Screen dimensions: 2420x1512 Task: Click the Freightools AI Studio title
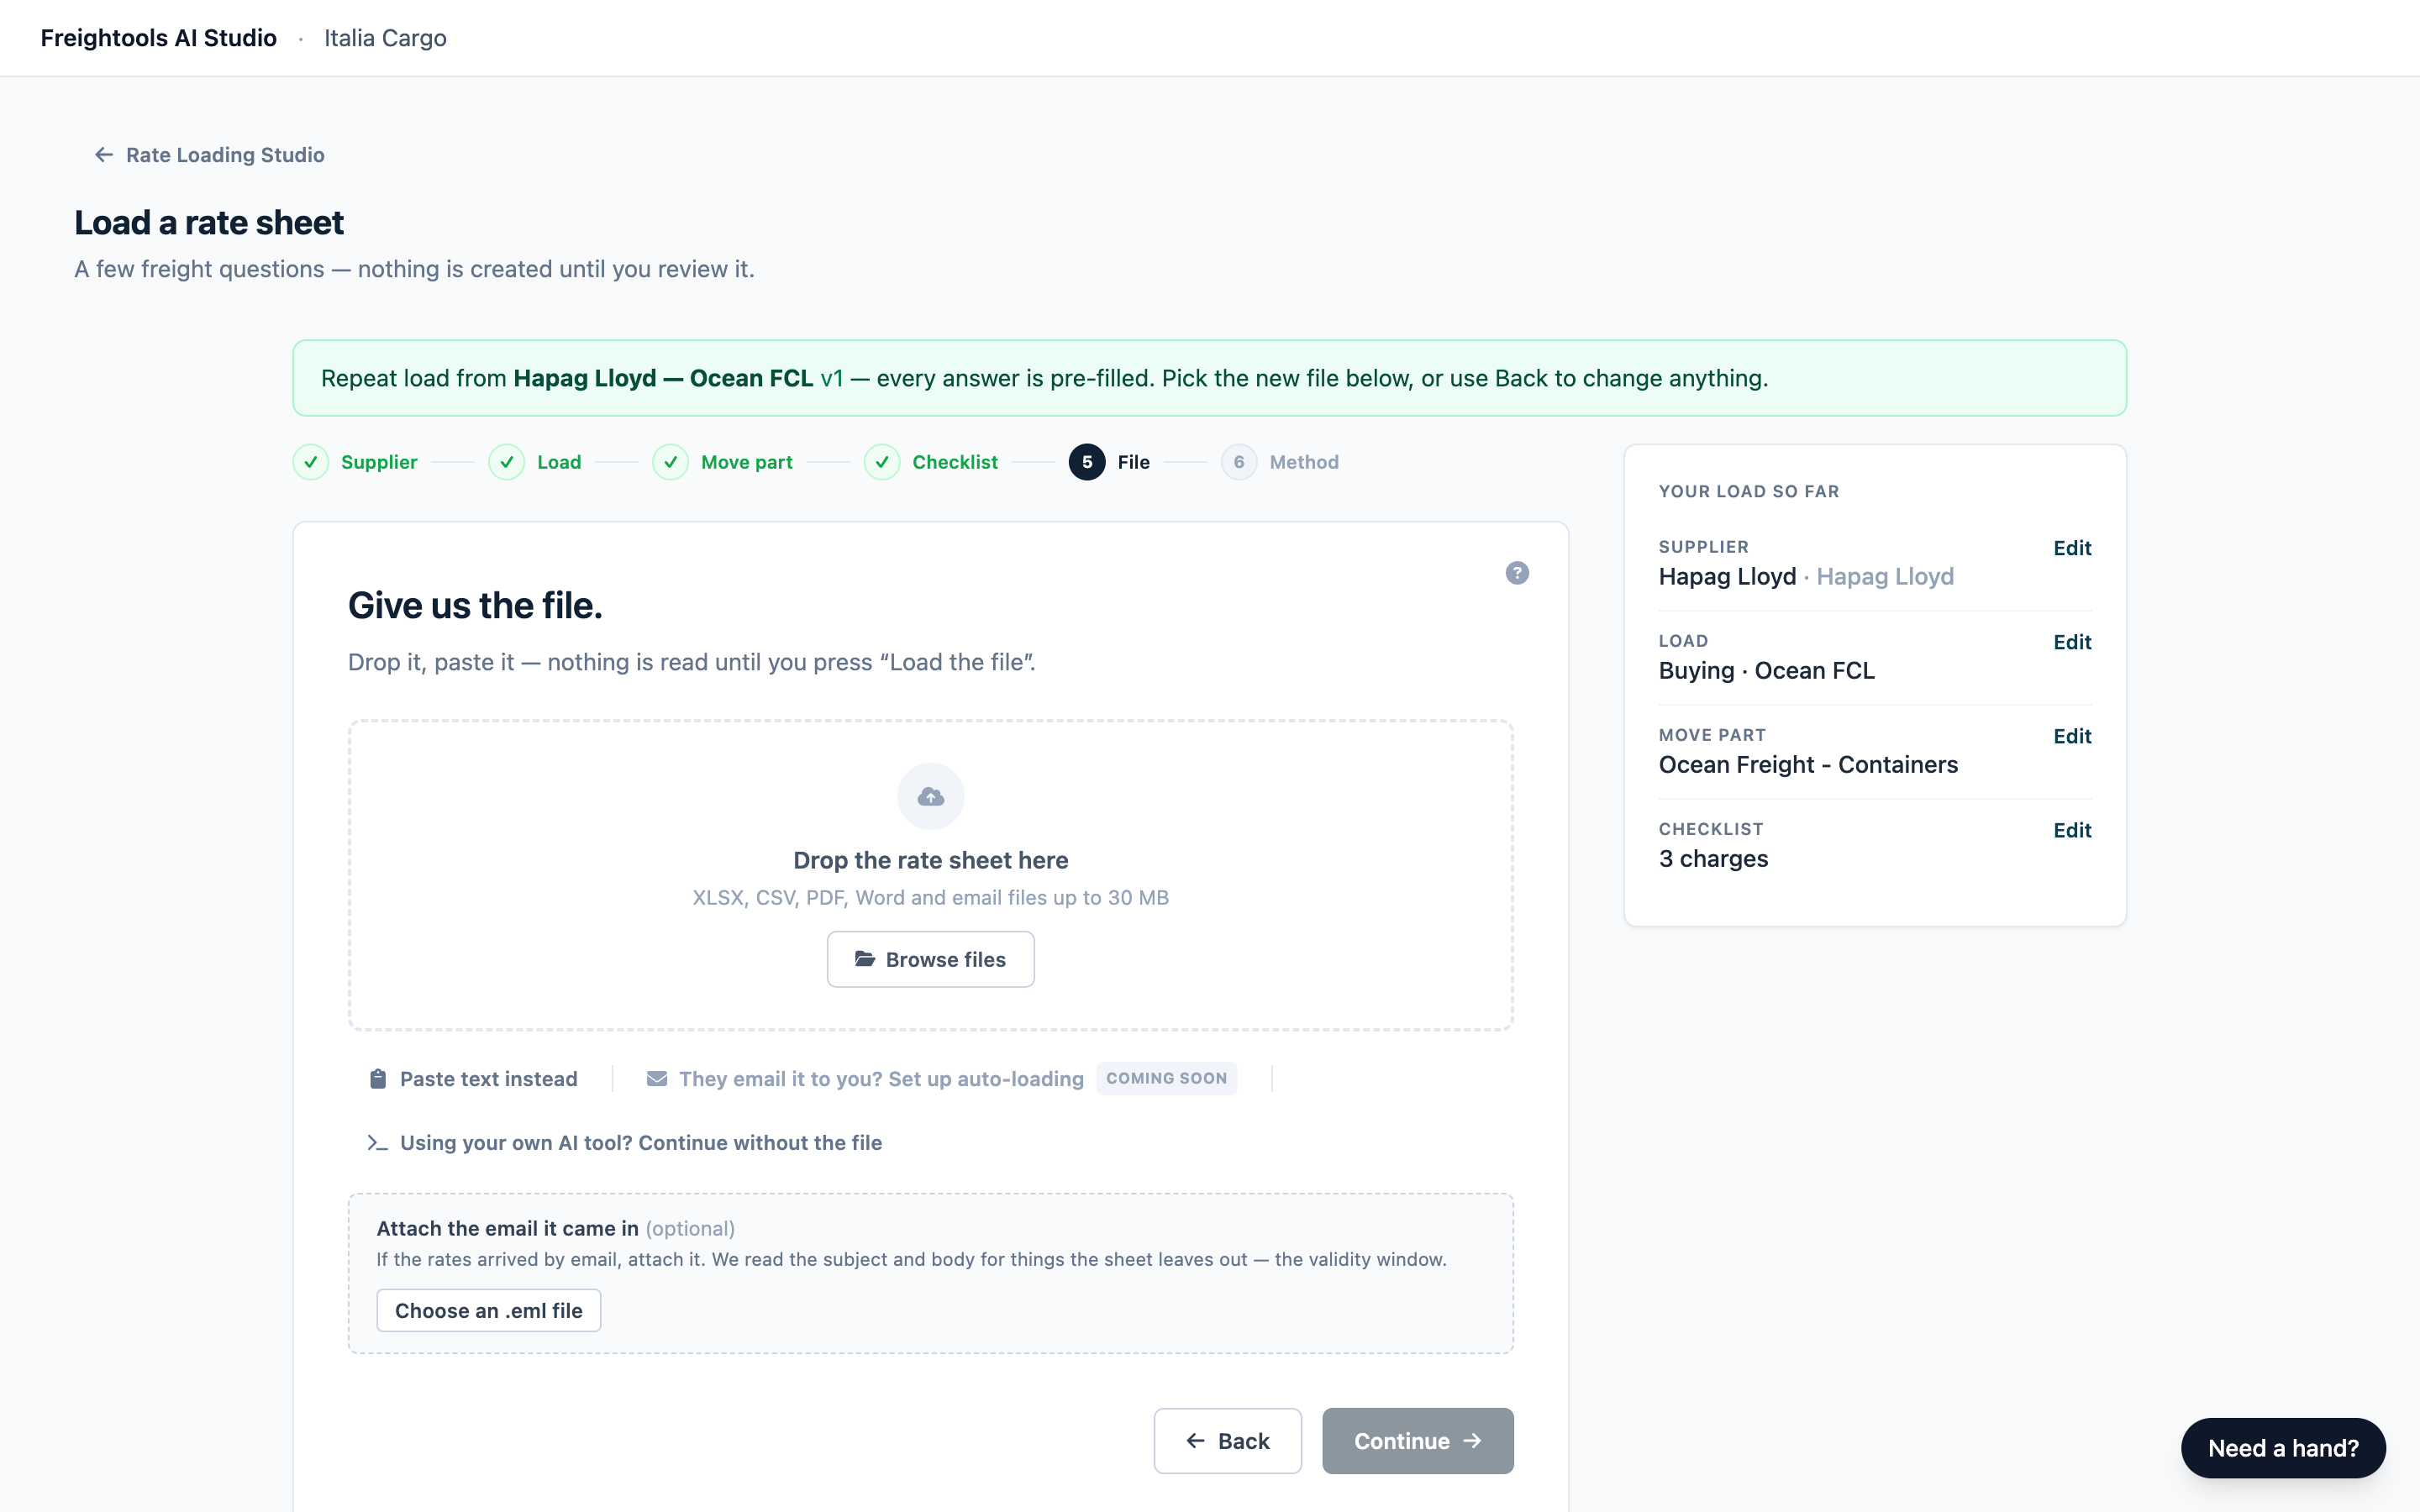[158, 38]
